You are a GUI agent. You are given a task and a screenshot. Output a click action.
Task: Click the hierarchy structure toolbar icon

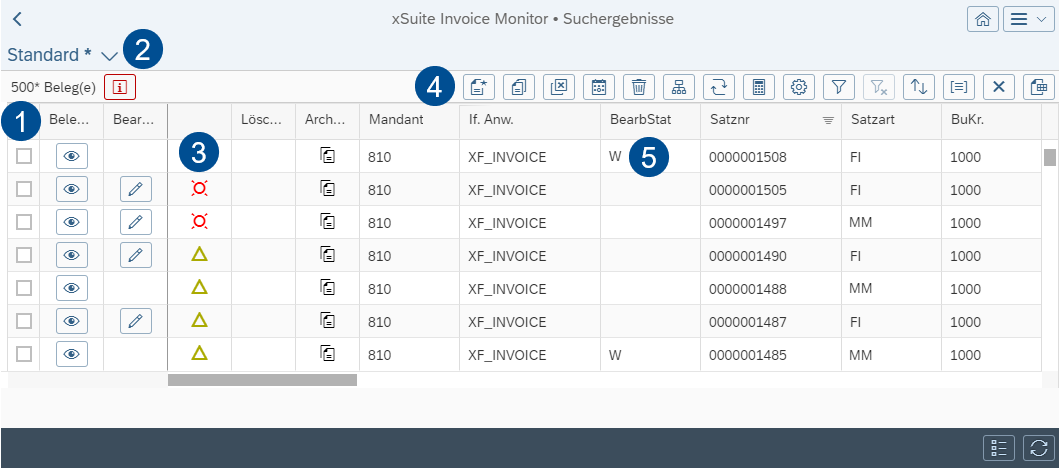pos(679,86)
